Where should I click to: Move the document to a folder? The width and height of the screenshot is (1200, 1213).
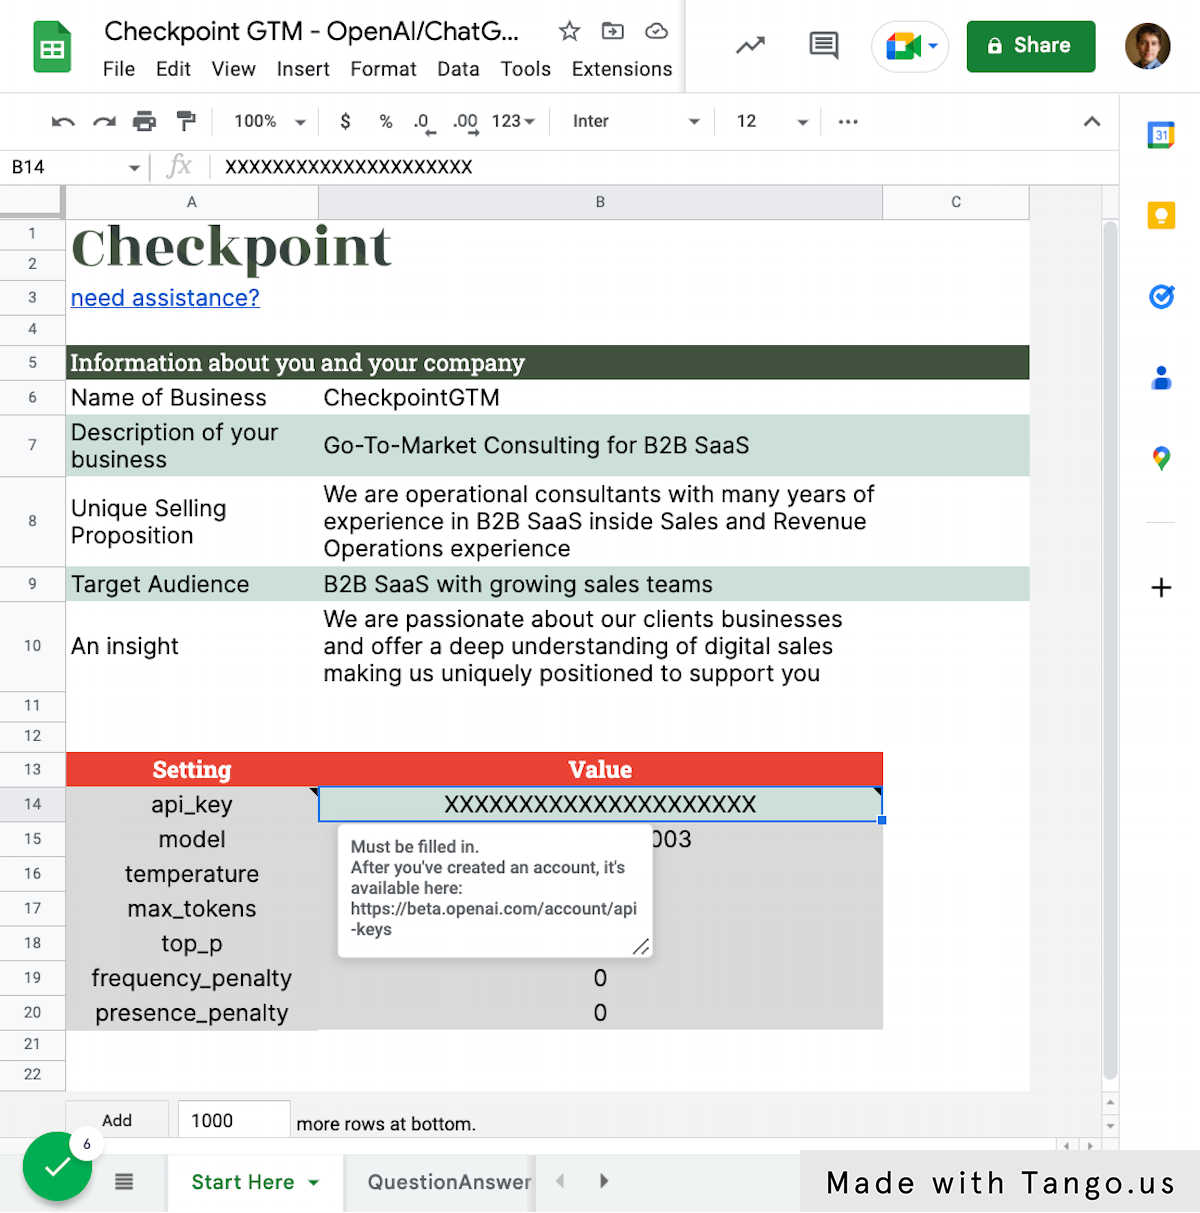tap(613, 31)
